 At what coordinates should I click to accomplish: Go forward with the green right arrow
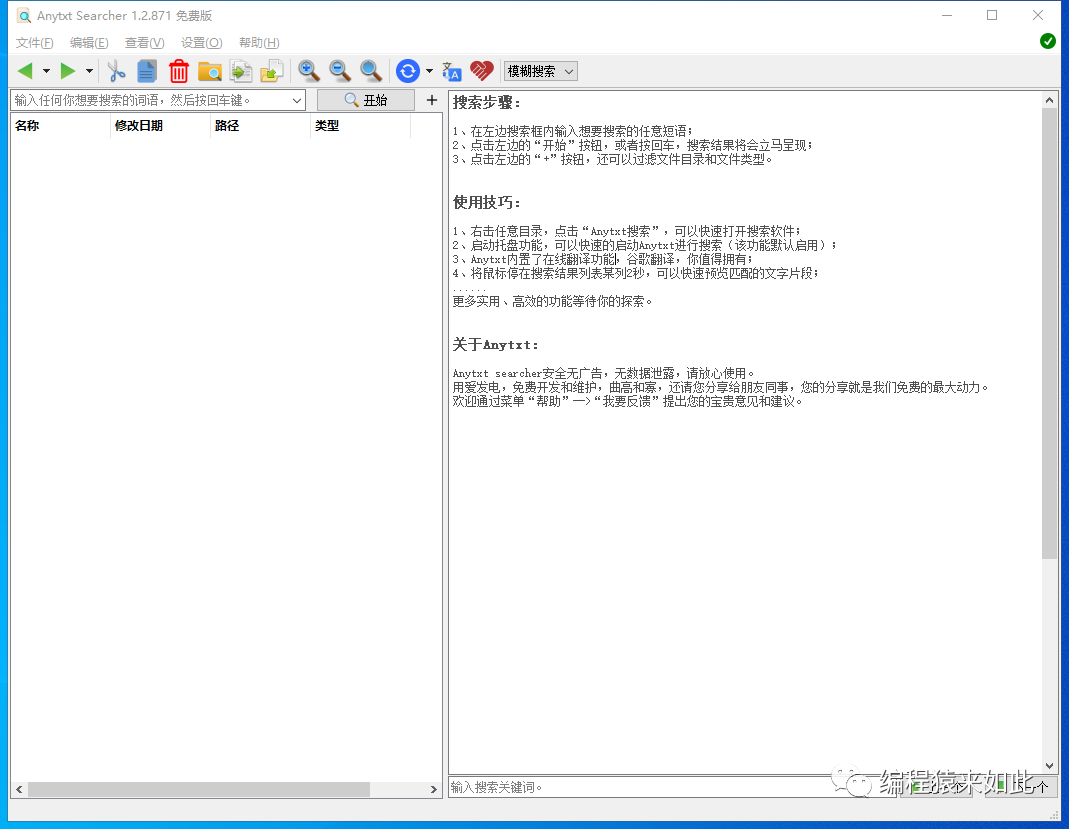click(67, 71)
